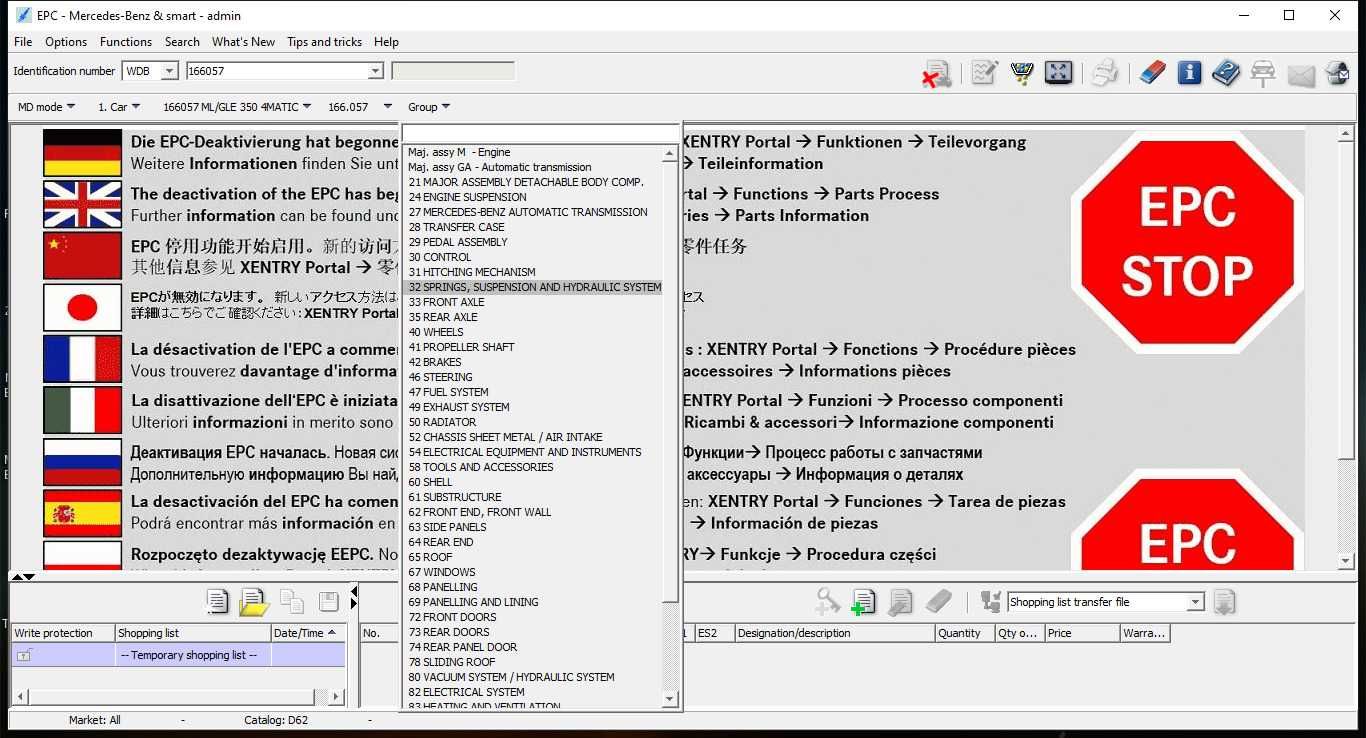Click the download arrow document icon

point(1224,601)
